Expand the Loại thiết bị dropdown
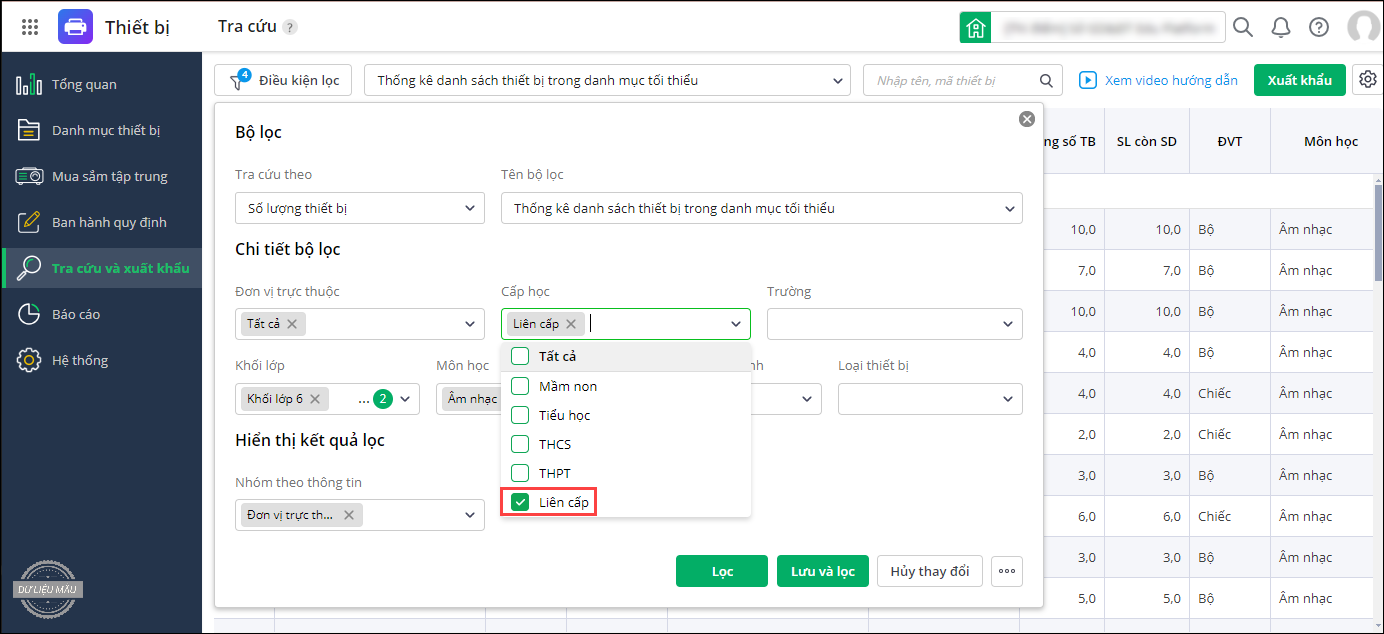This screenshot has width=1384, height=634. (x=930, y=399)
